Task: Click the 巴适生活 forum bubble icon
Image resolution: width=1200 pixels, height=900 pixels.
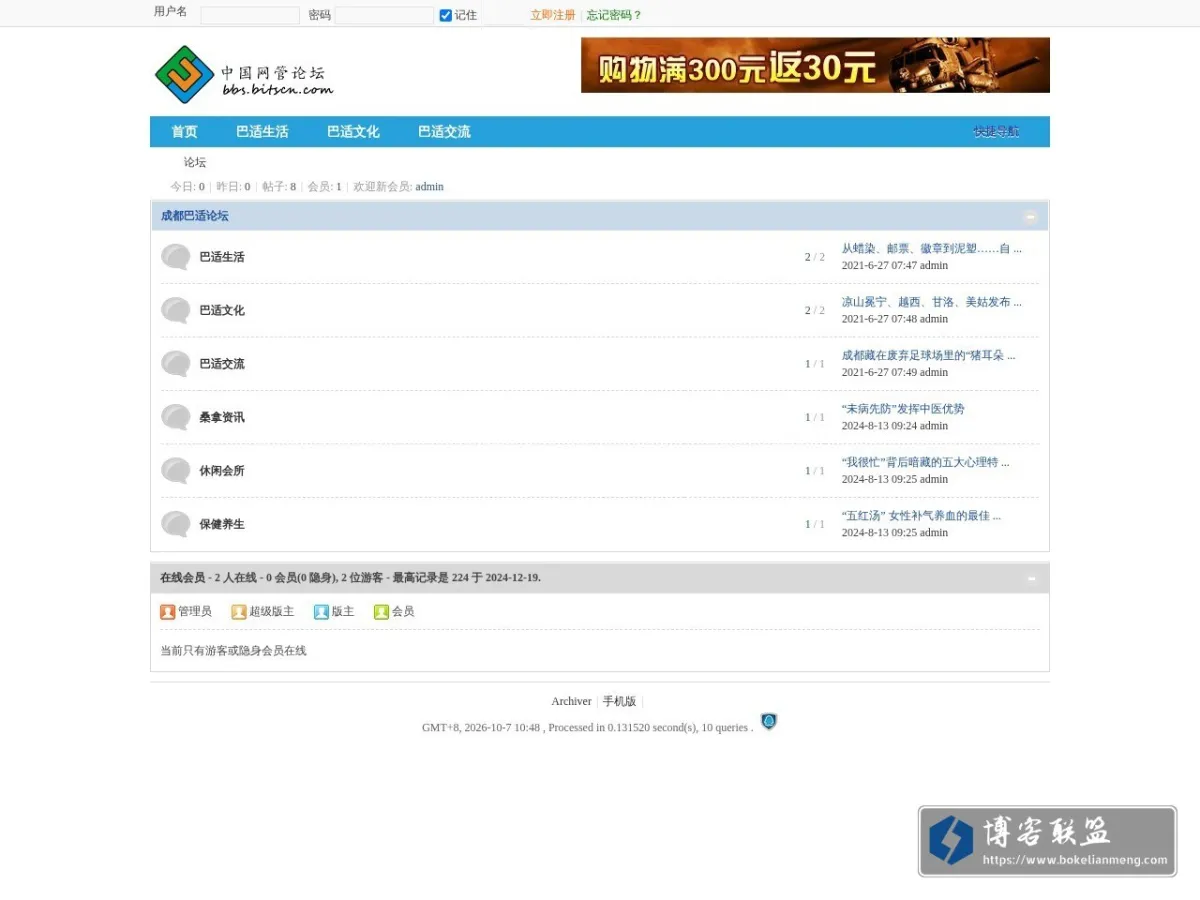Action: (176, 257)
